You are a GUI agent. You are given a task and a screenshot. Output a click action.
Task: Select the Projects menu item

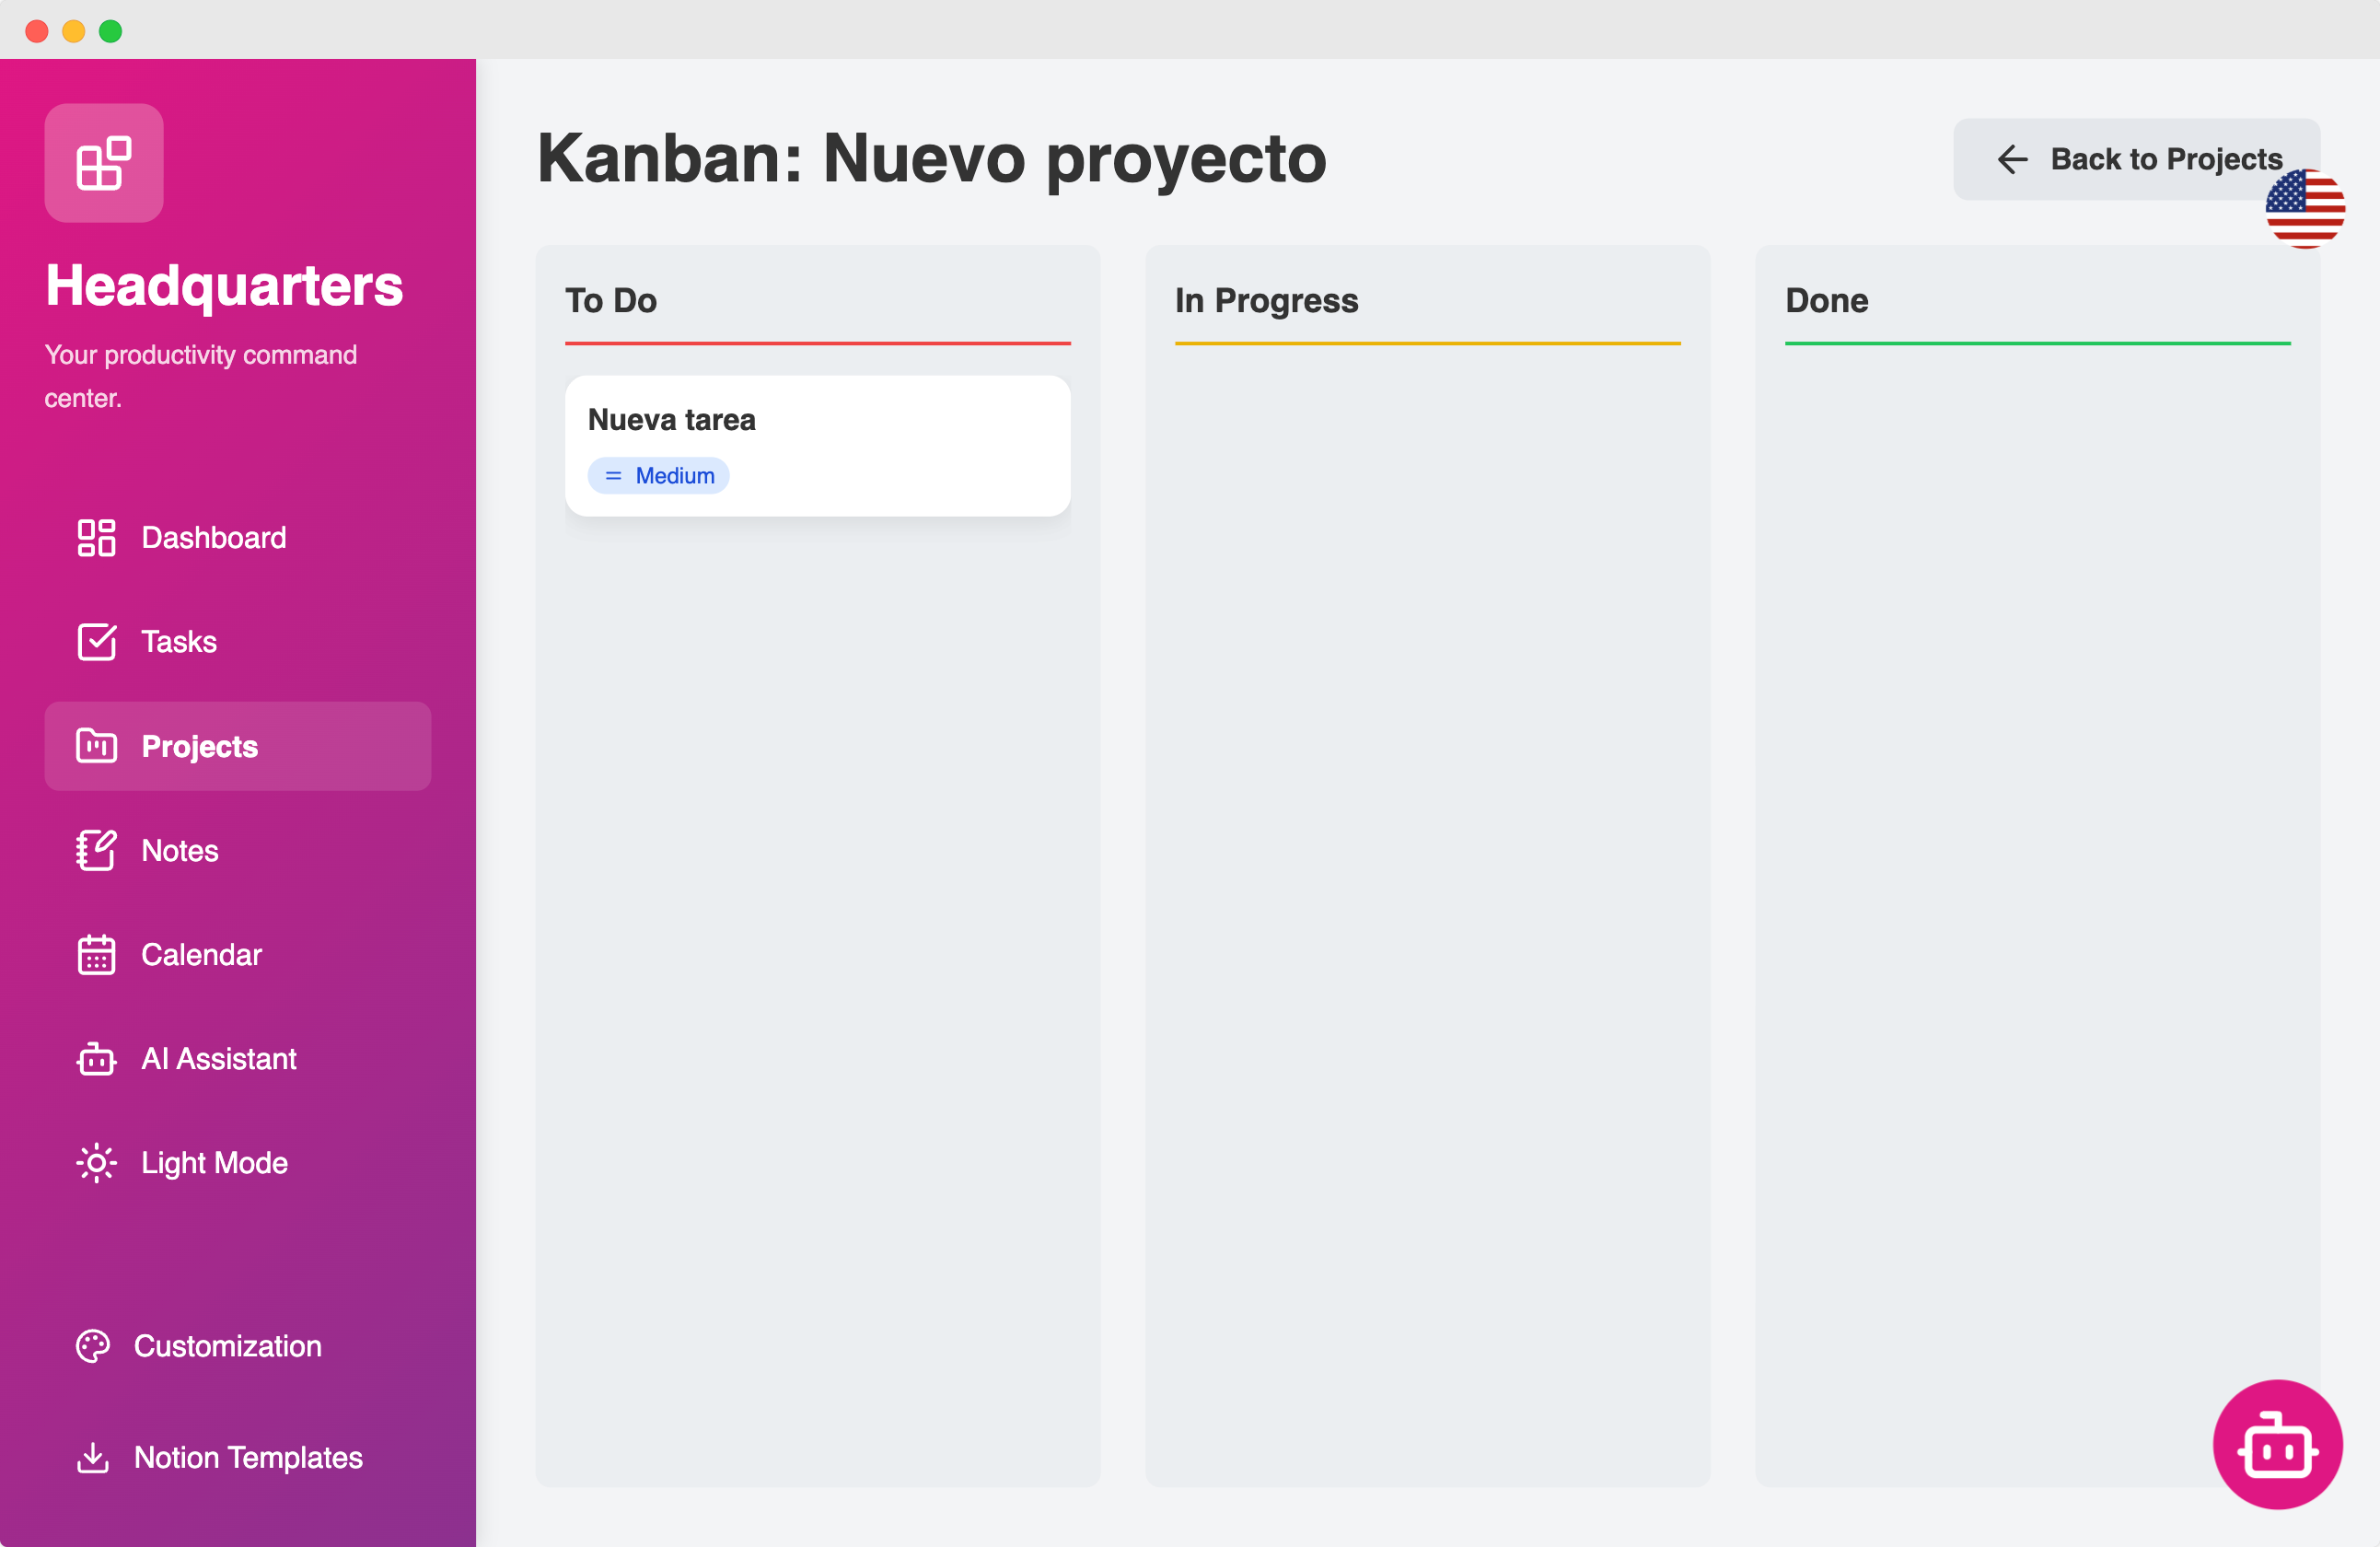point(238,746)
